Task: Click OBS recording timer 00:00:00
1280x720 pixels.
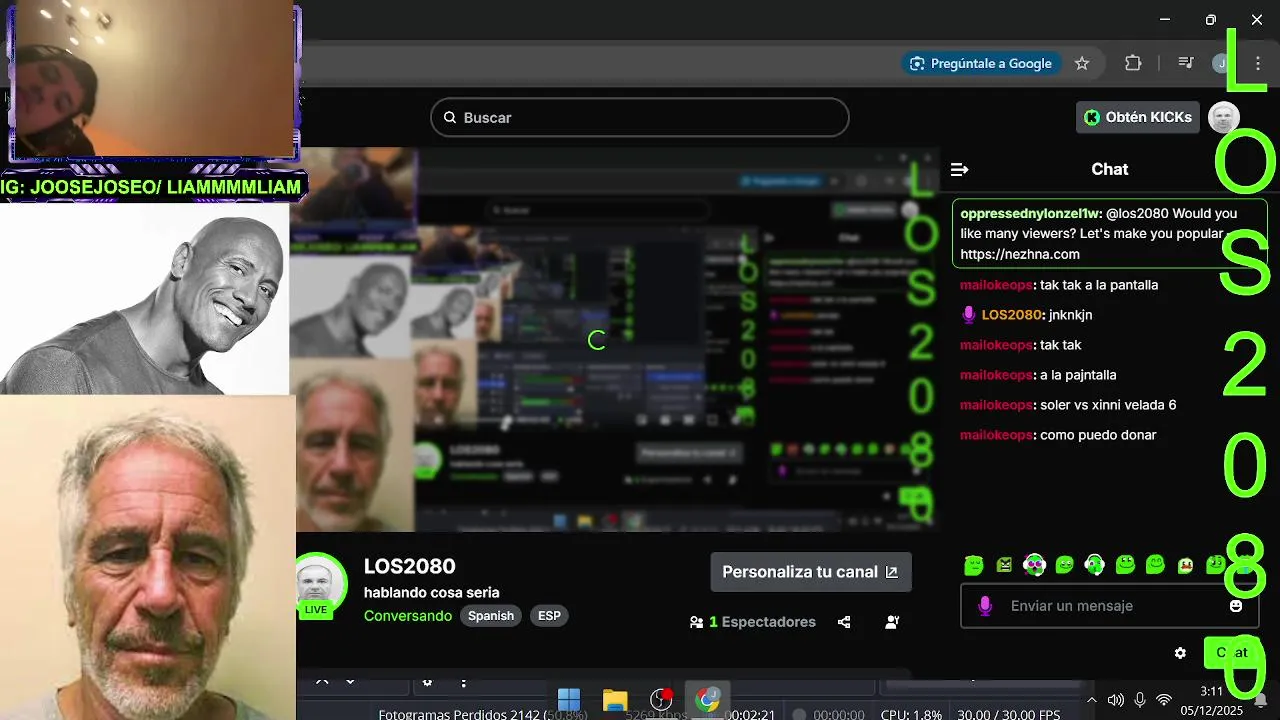Action: click(838, 714)
